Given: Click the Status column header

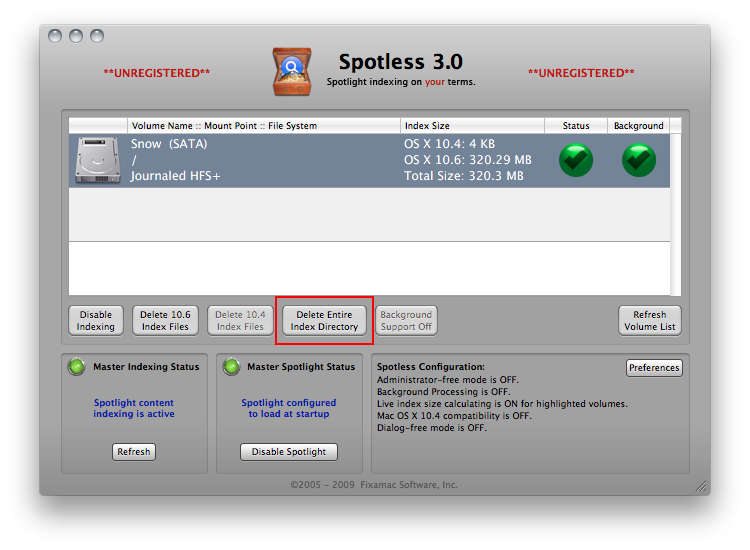Looking at the screenshot, I should 576,126.
